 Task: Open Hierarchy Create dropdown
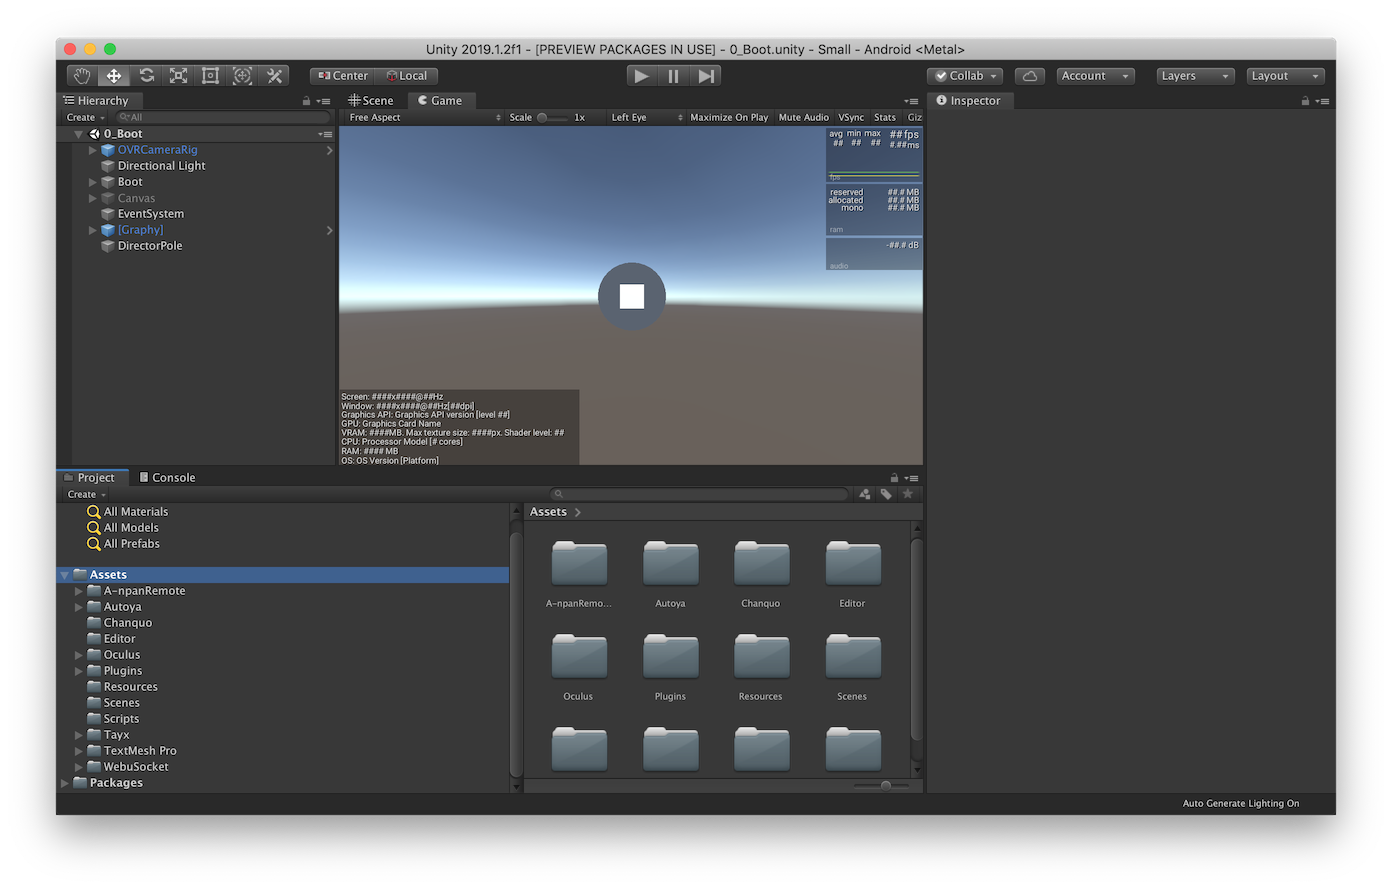tap(86, 118)
